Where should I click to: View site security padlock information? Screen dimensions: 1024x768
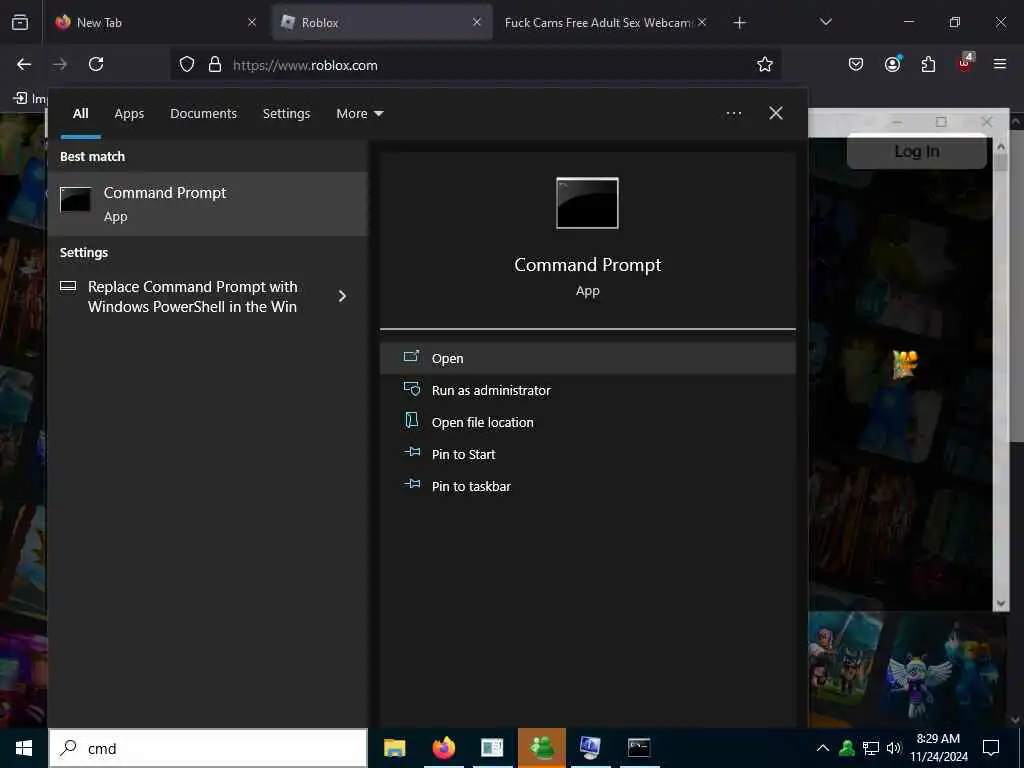[215, 65]
